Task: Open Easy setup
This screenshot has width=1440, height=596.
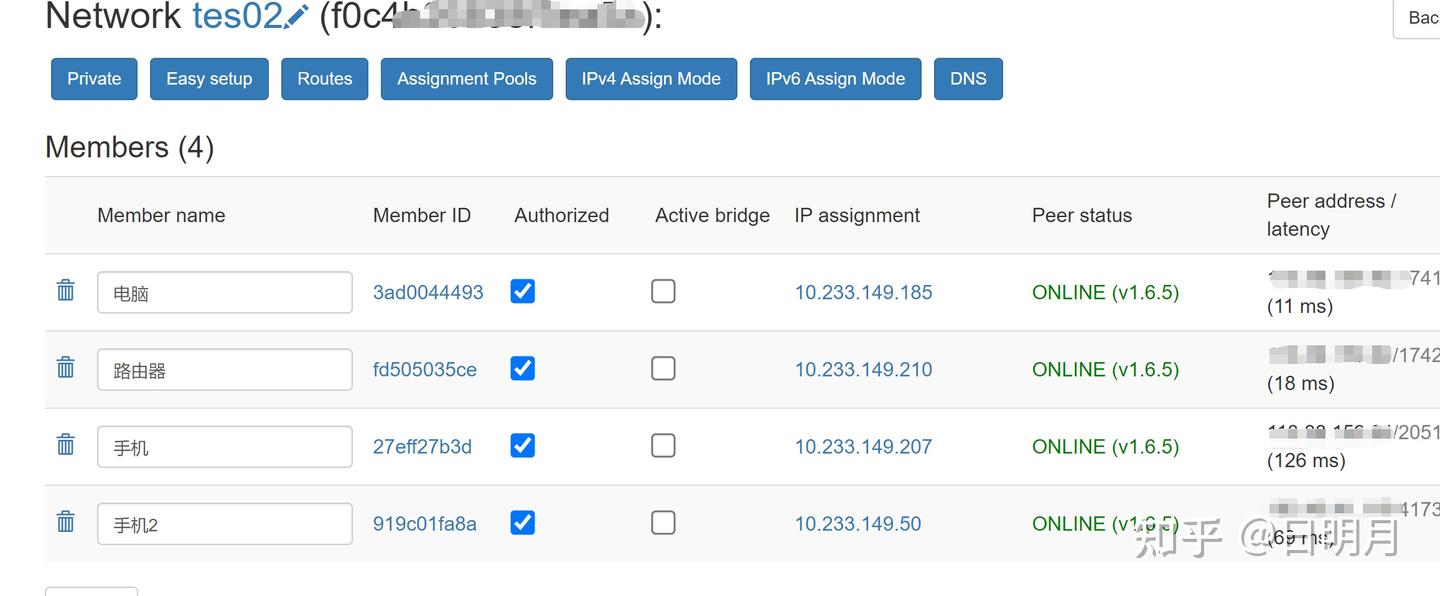Action: click(209, 79)
